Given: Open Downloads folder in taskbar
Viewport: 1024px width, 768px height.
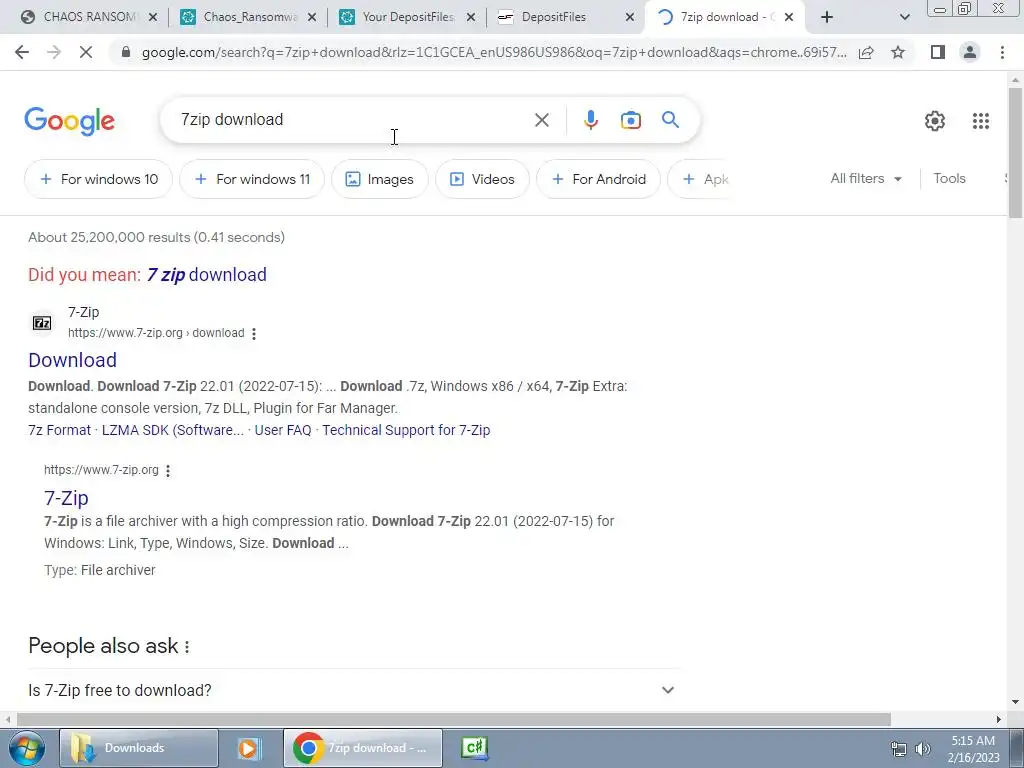Looking at the screenshot, I should coord(138,748).
